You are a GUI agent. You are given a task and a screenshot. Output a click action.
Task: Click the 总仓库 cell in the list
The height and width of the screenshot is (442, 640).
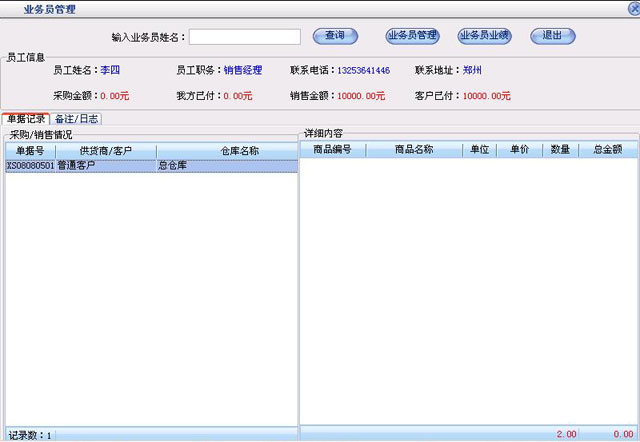174,166
